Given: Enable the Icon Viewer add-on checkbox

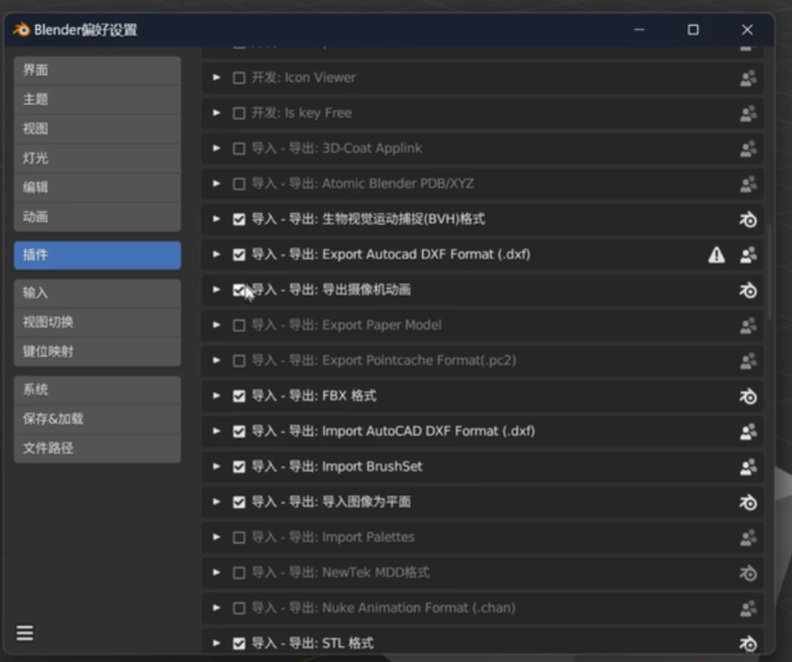Looking at the screenshot, I should (239, 78).
